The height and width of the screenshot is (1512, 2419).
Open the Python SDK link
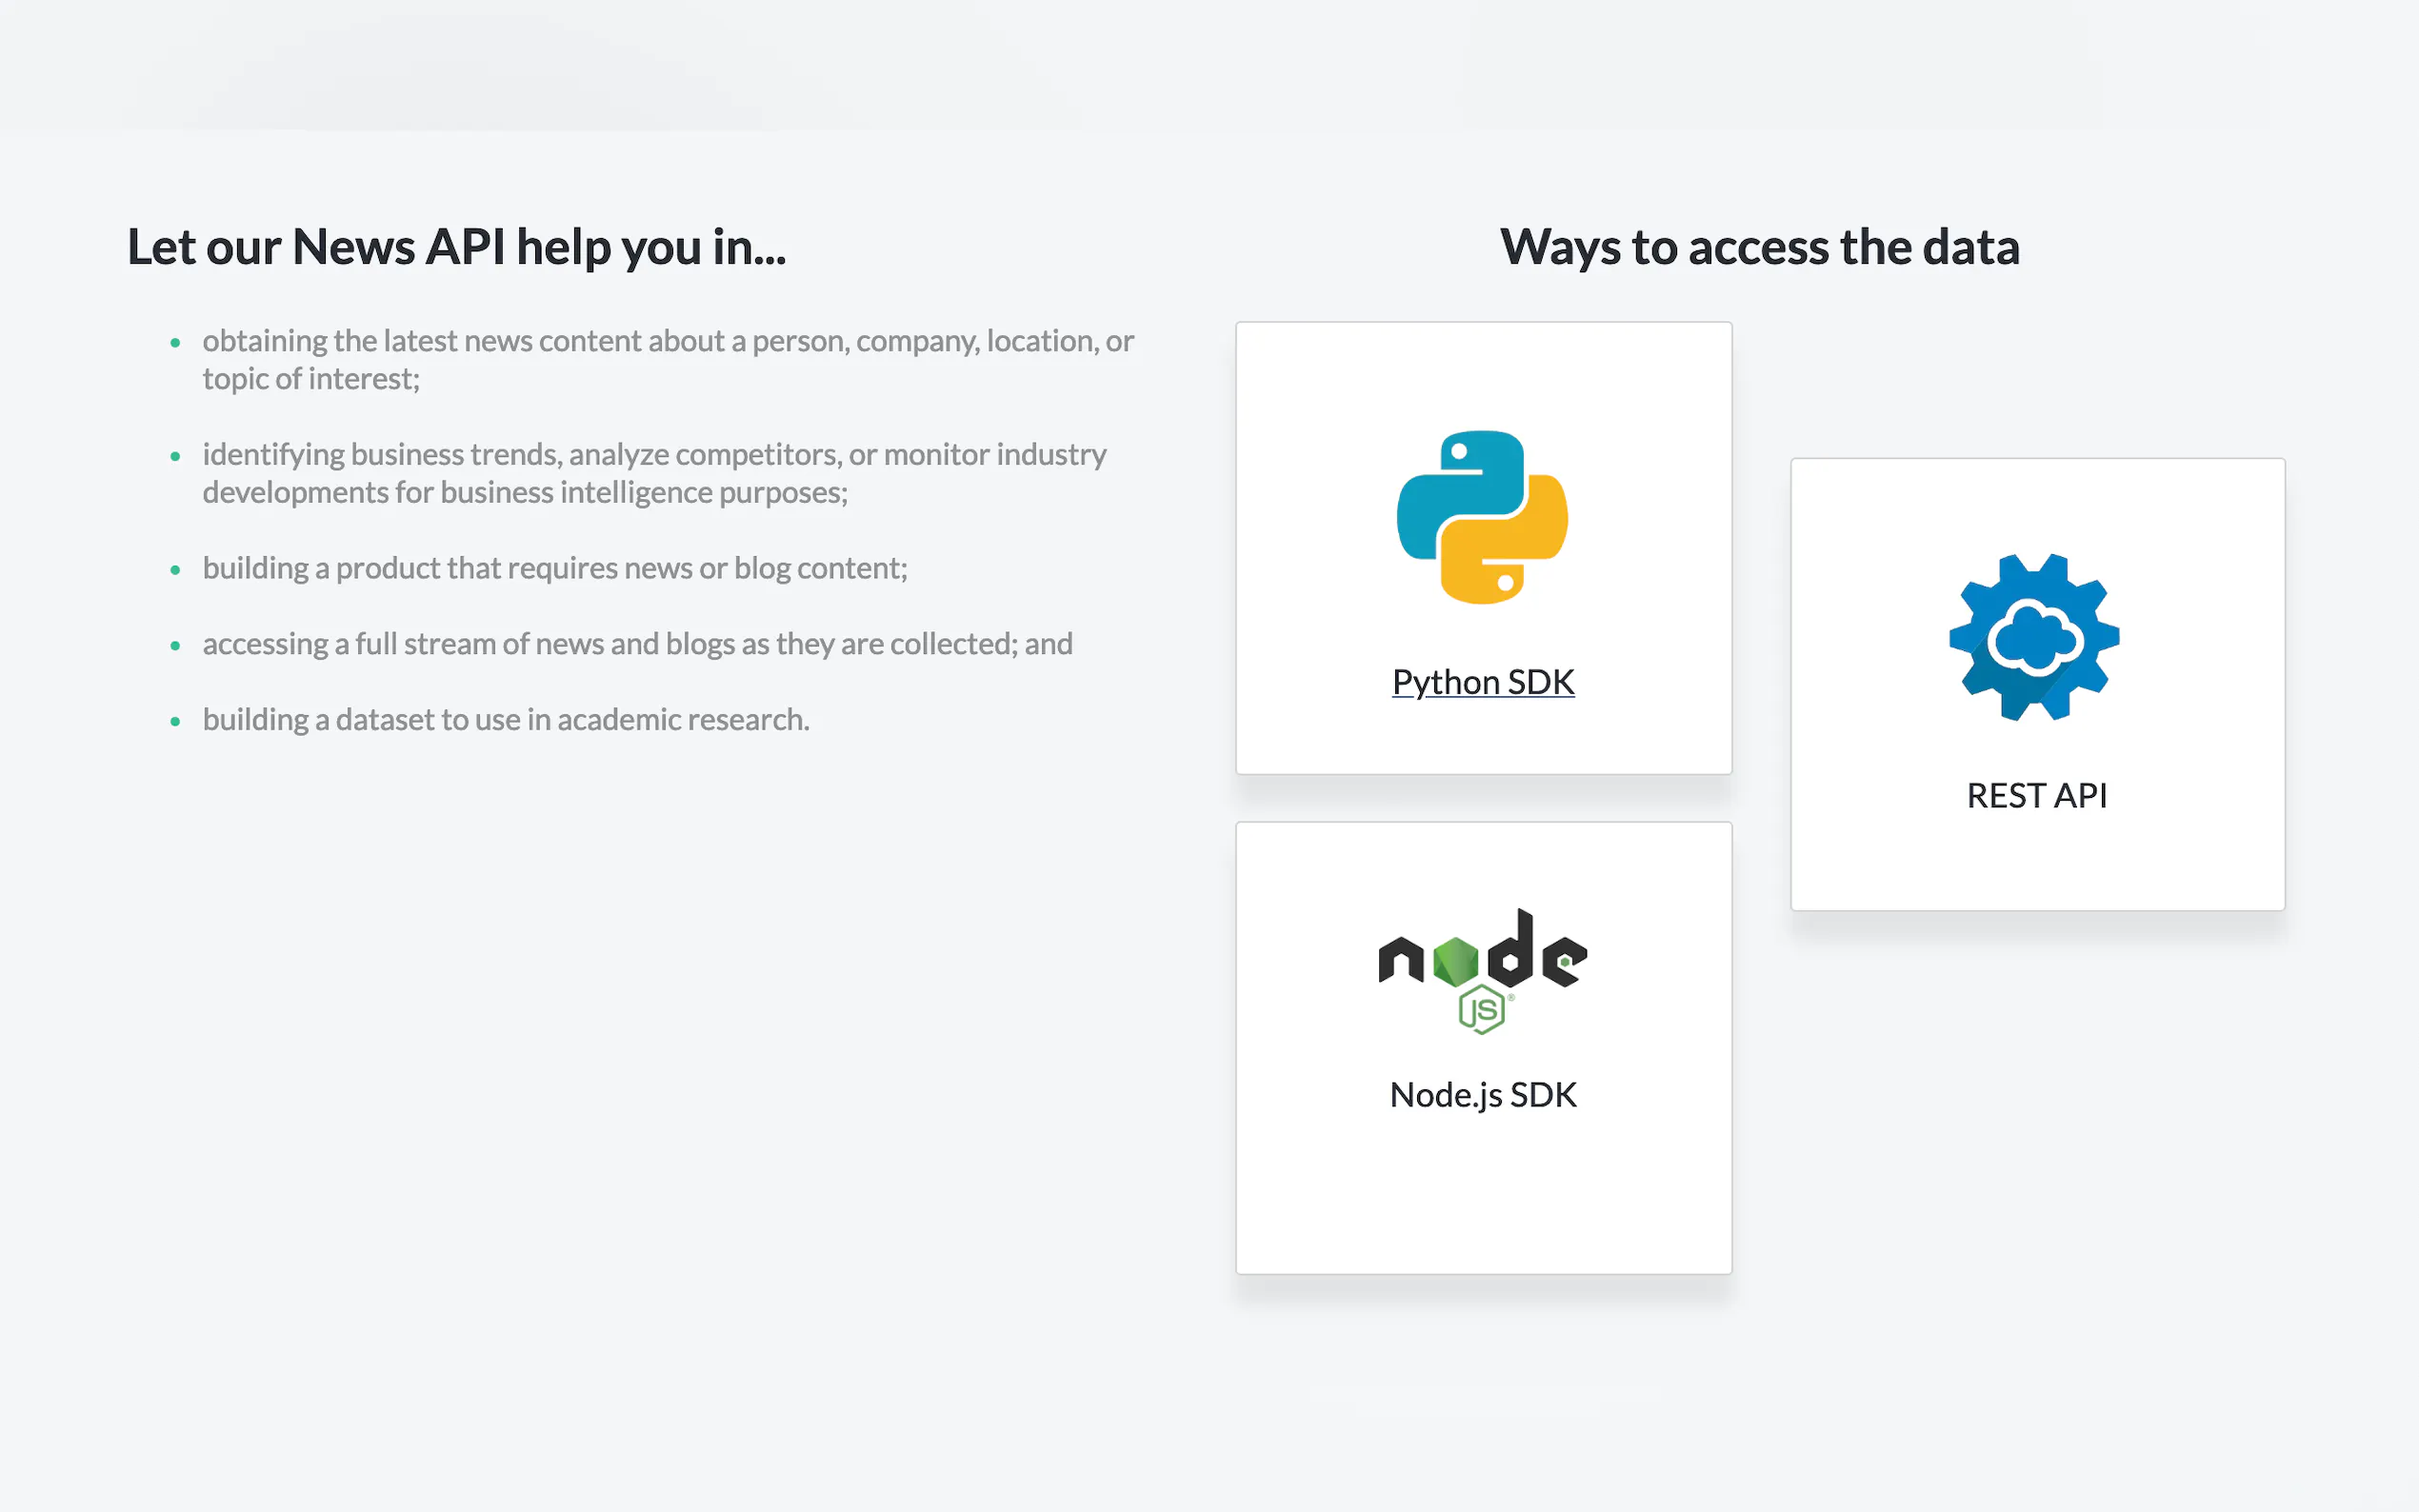1483,682
